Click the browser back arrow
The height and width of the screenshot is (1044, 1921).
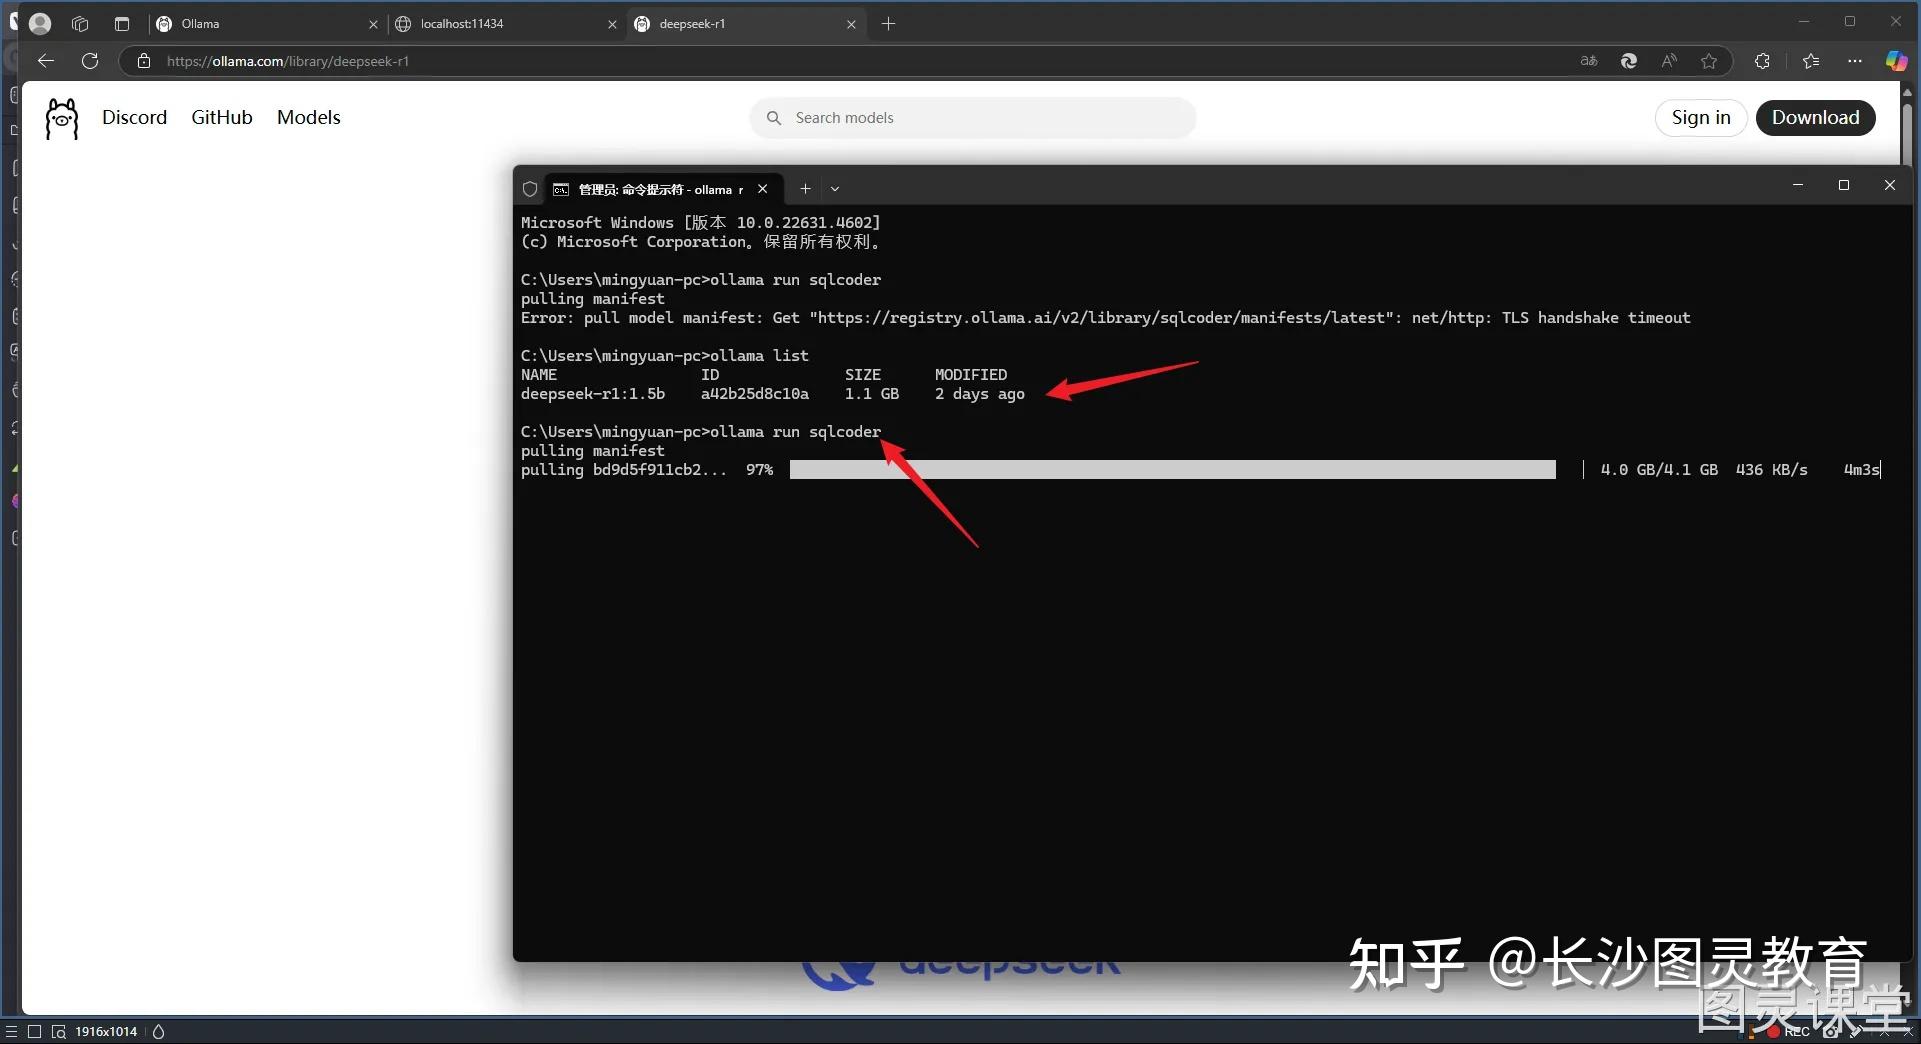click(x=46, y=60)
